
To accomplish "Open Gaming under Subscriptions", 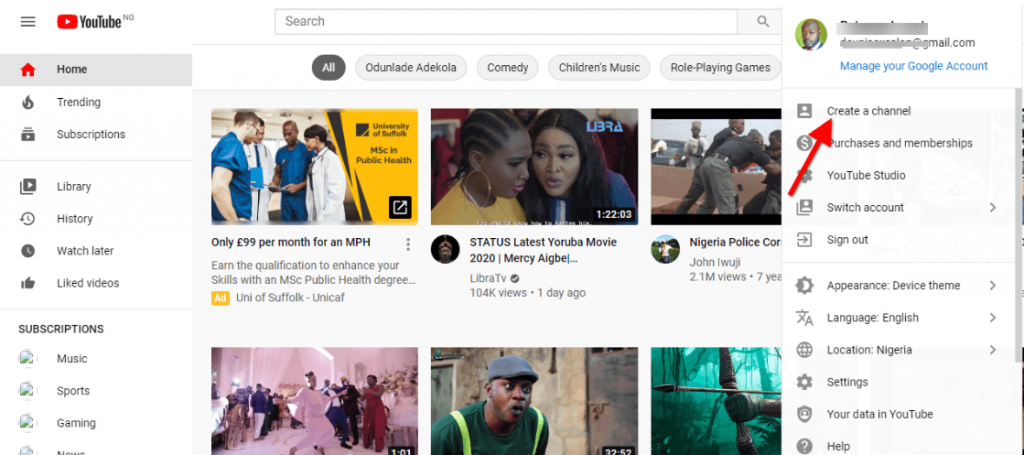I will click(x=76, y=423).
